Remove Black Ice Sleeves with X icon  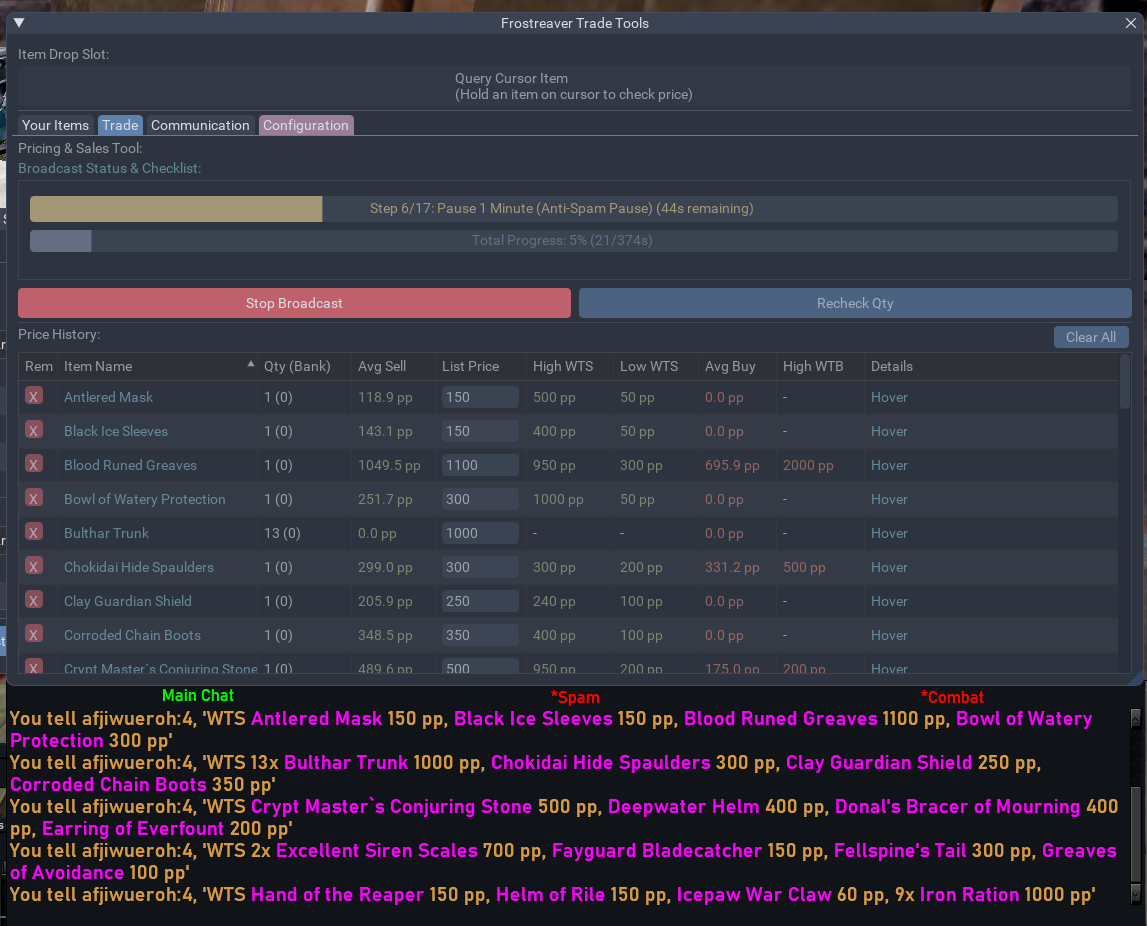coord(34,430)
